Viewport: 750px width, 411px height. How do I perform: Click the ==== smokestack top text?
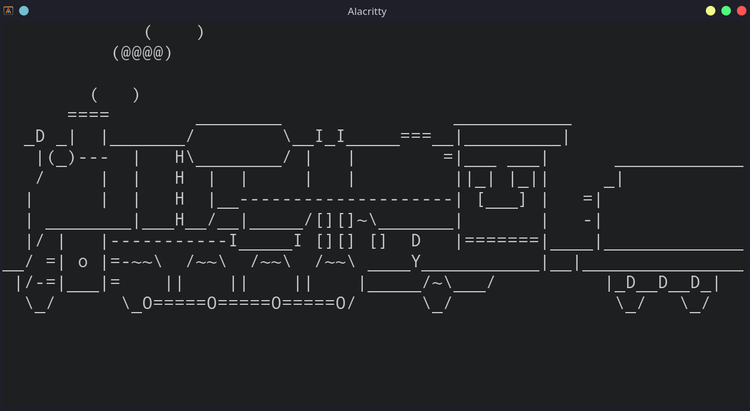(88, 115)
